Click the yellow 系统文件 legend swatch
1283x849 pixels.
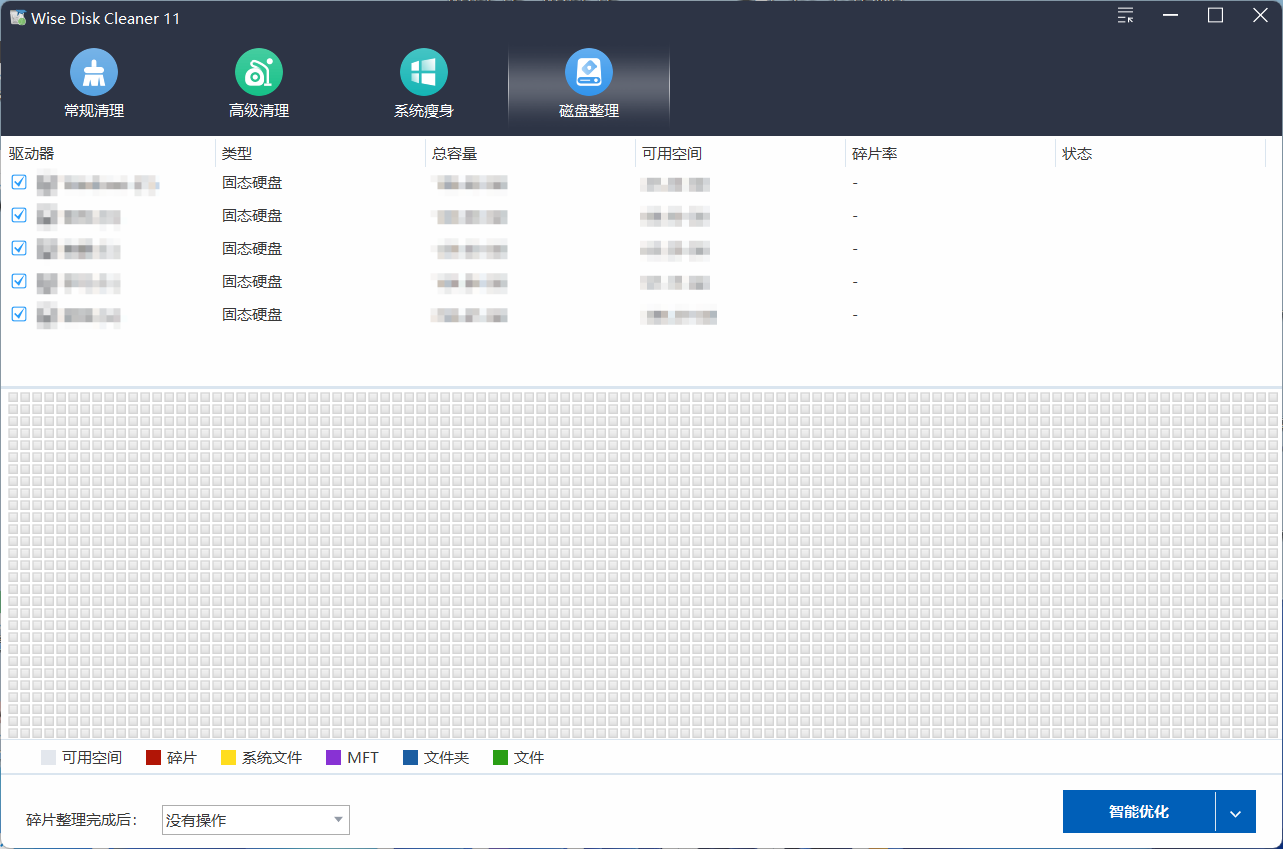point(229,758)
